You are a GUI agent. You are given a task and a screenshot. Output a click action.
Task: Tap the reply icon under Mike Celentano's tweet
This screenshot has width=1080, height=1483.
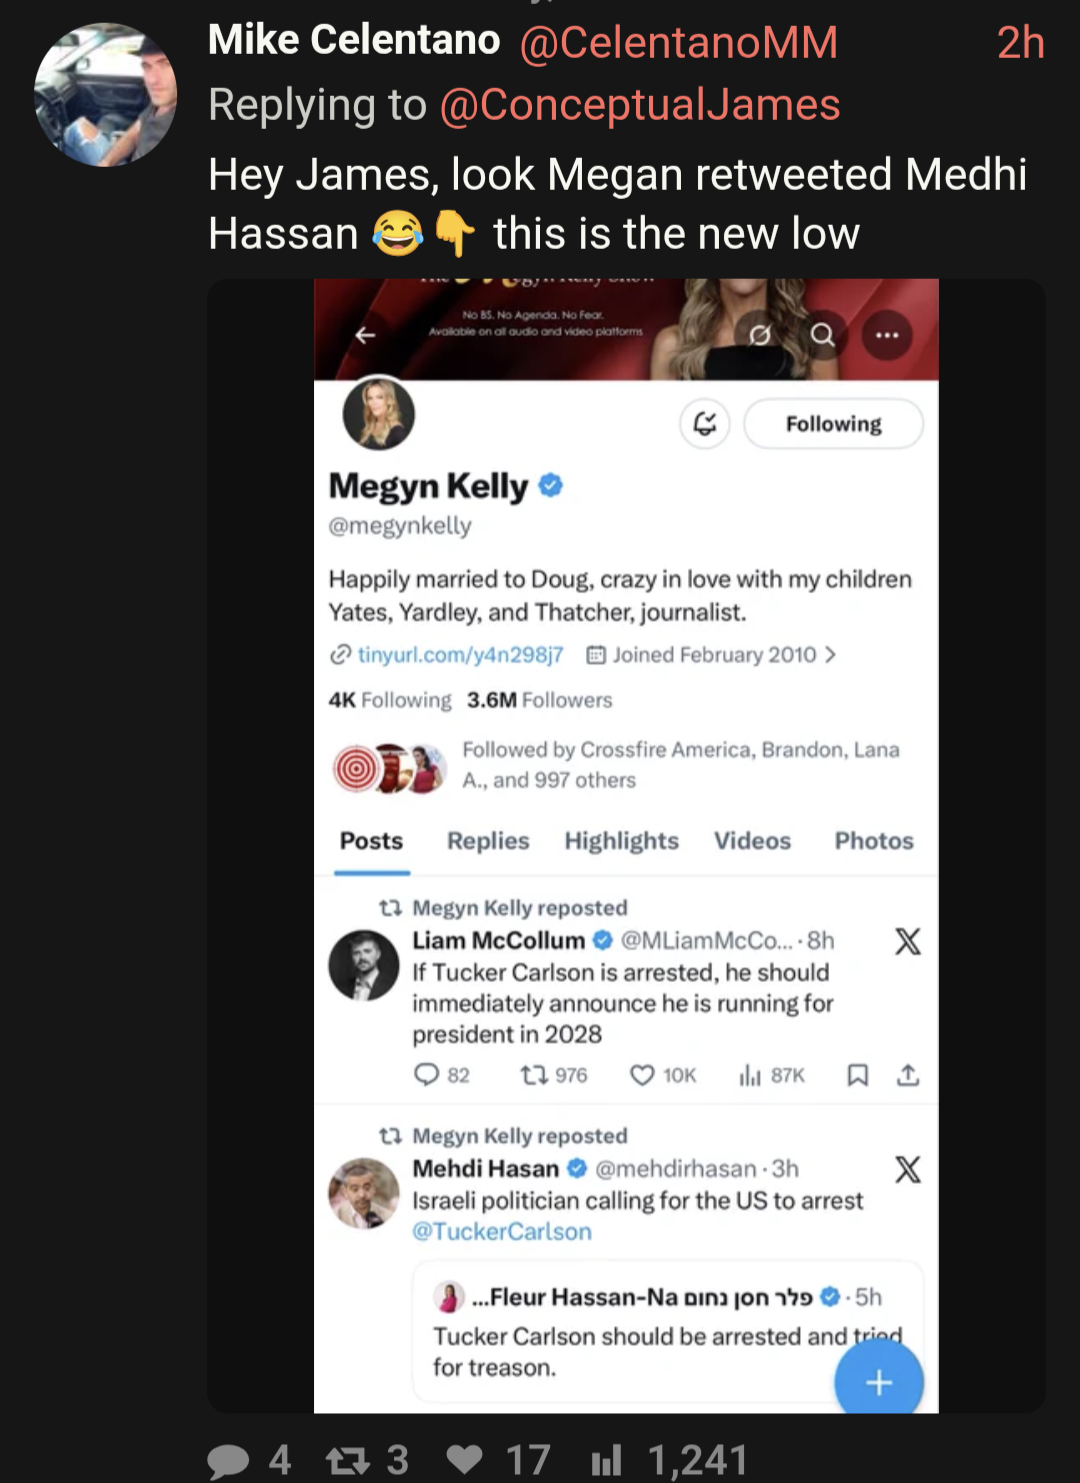228,1460
